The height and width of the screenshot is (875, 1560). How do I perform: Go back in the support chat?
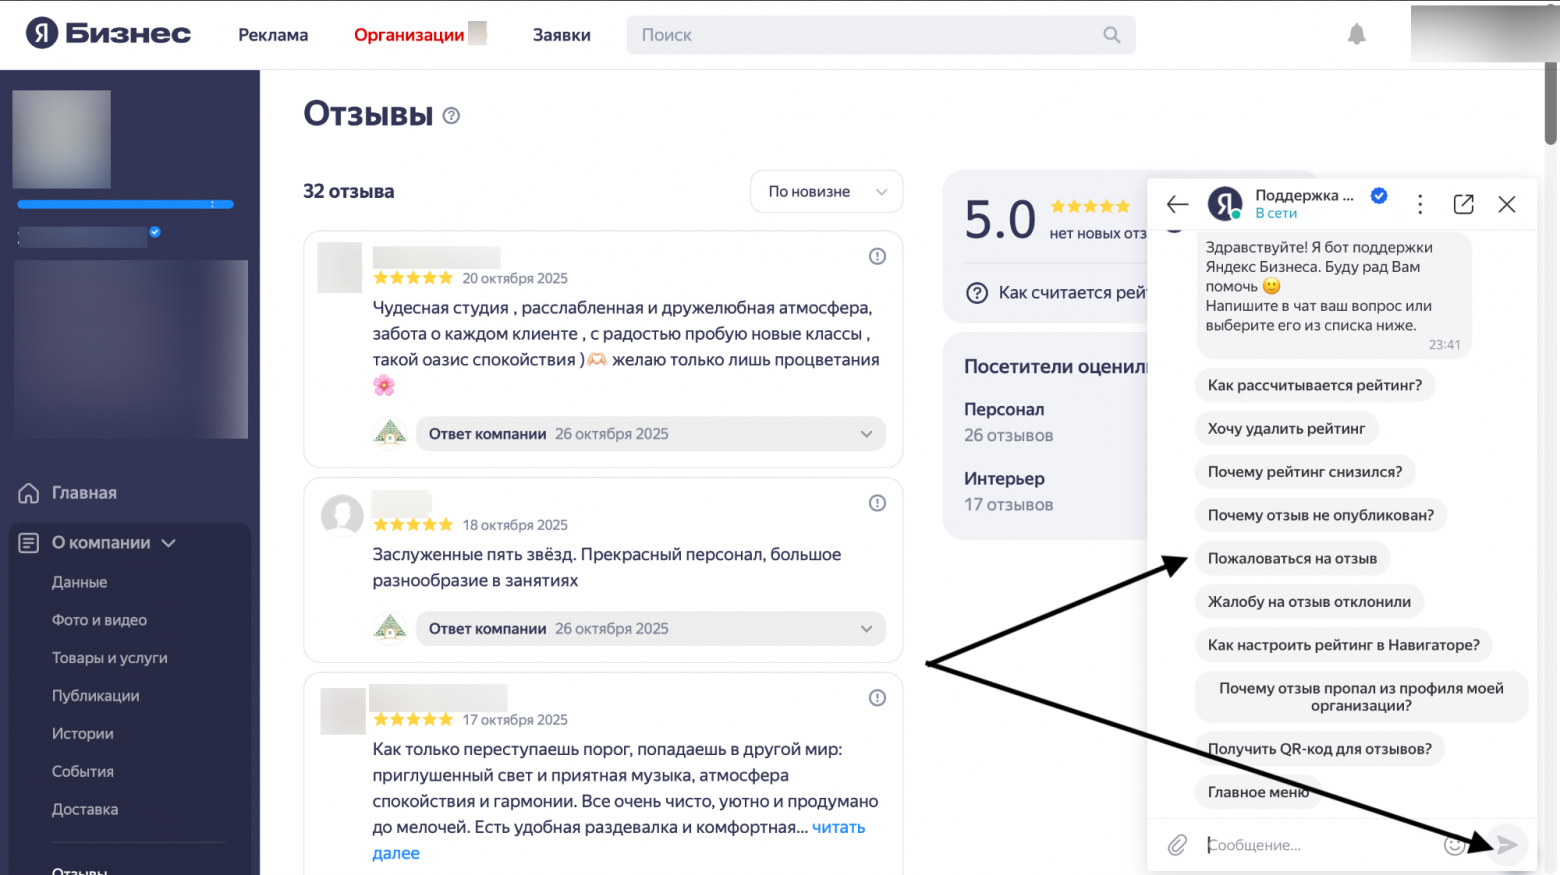1177,204
